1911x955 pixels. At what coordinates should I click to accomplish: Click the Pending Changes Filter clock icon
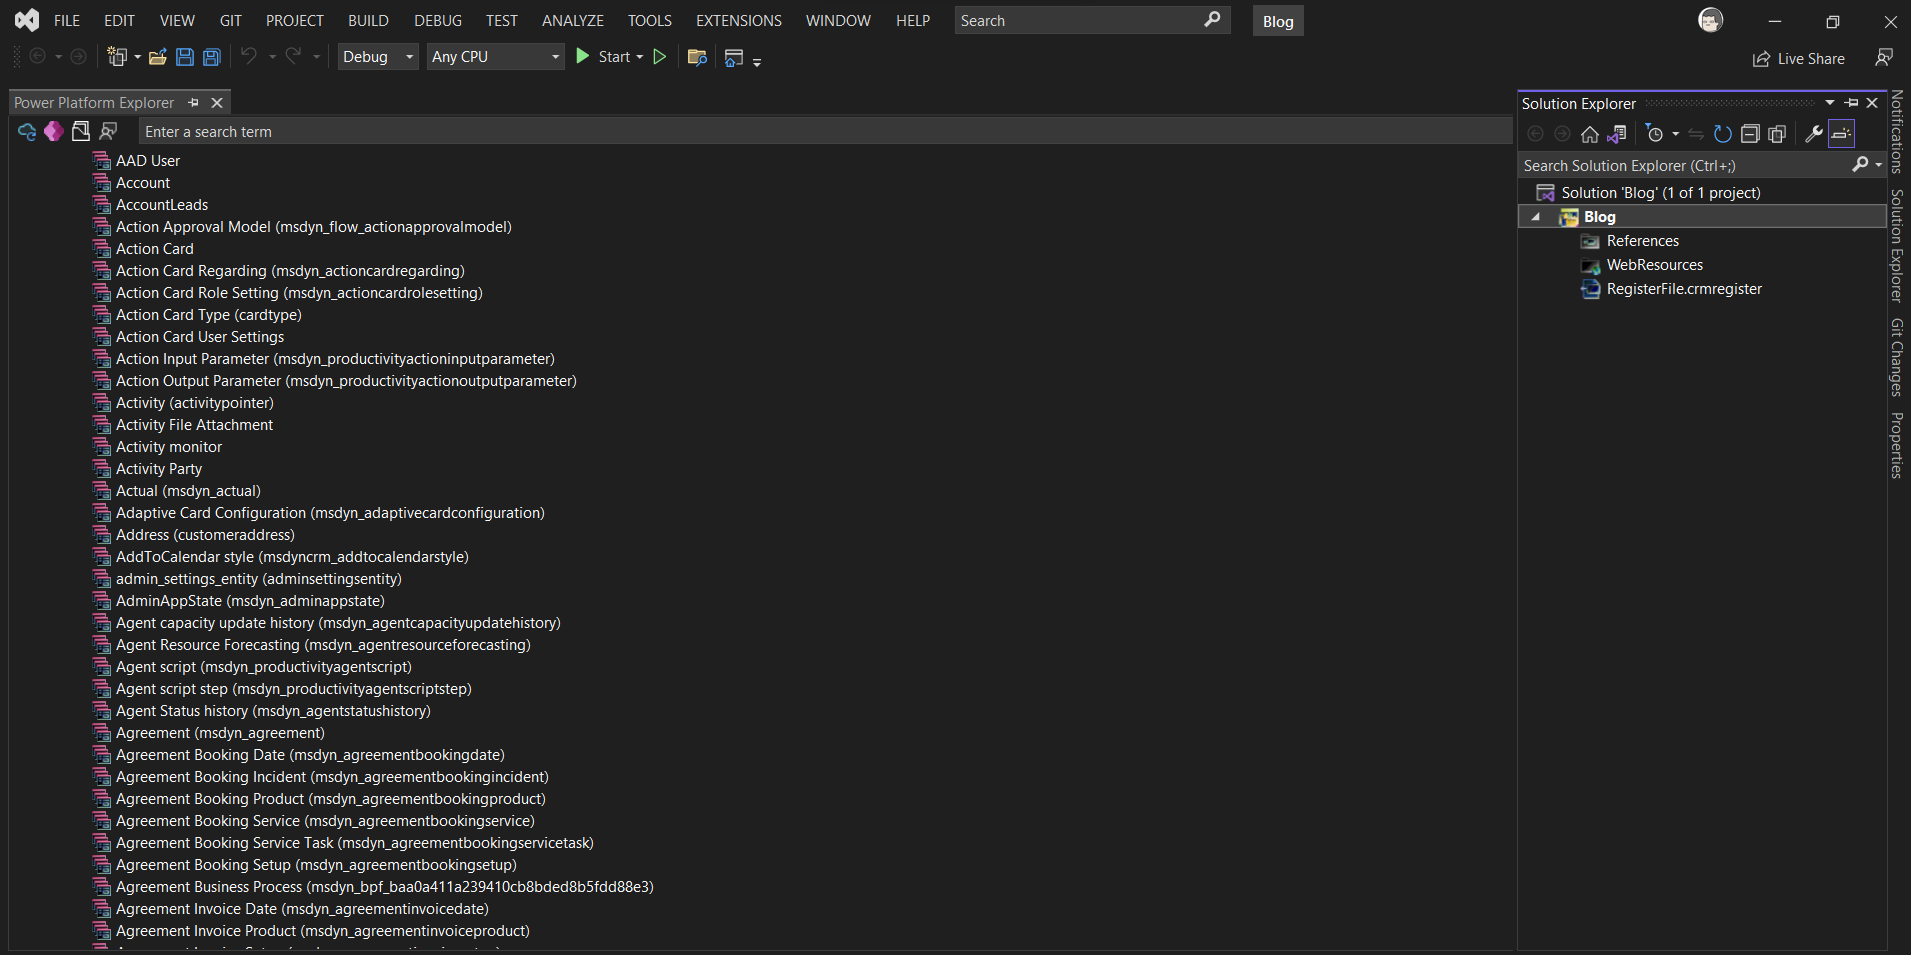click(x=1654, y=134)
